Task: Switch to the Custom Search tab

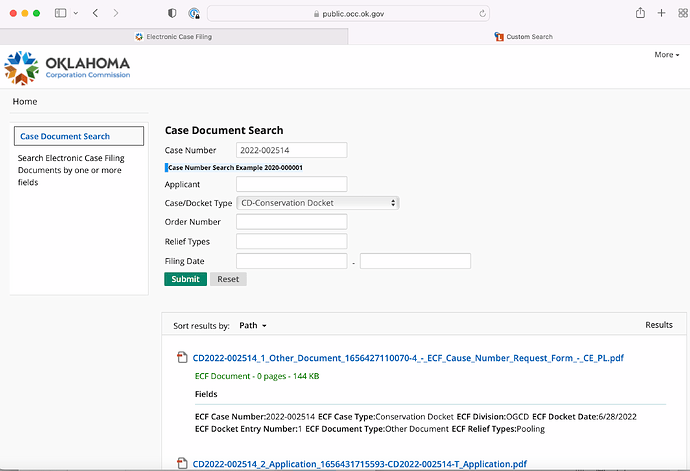Action: (x=519, y=37)
